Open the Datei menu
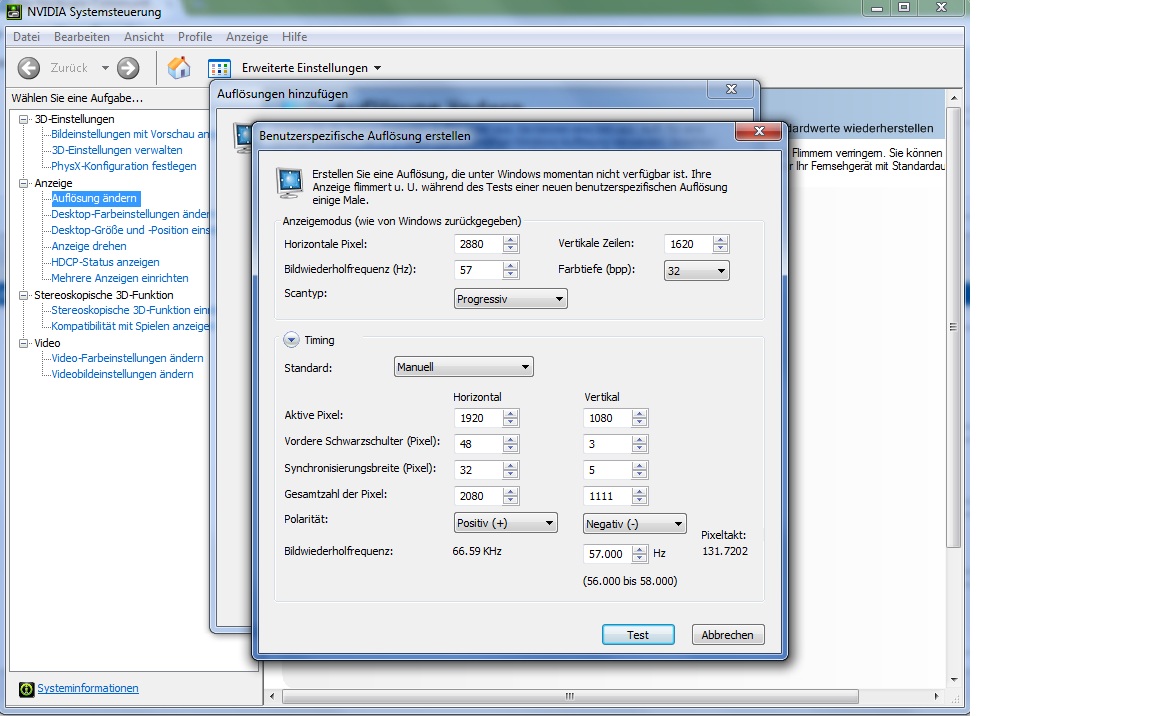 pos(26,37)
